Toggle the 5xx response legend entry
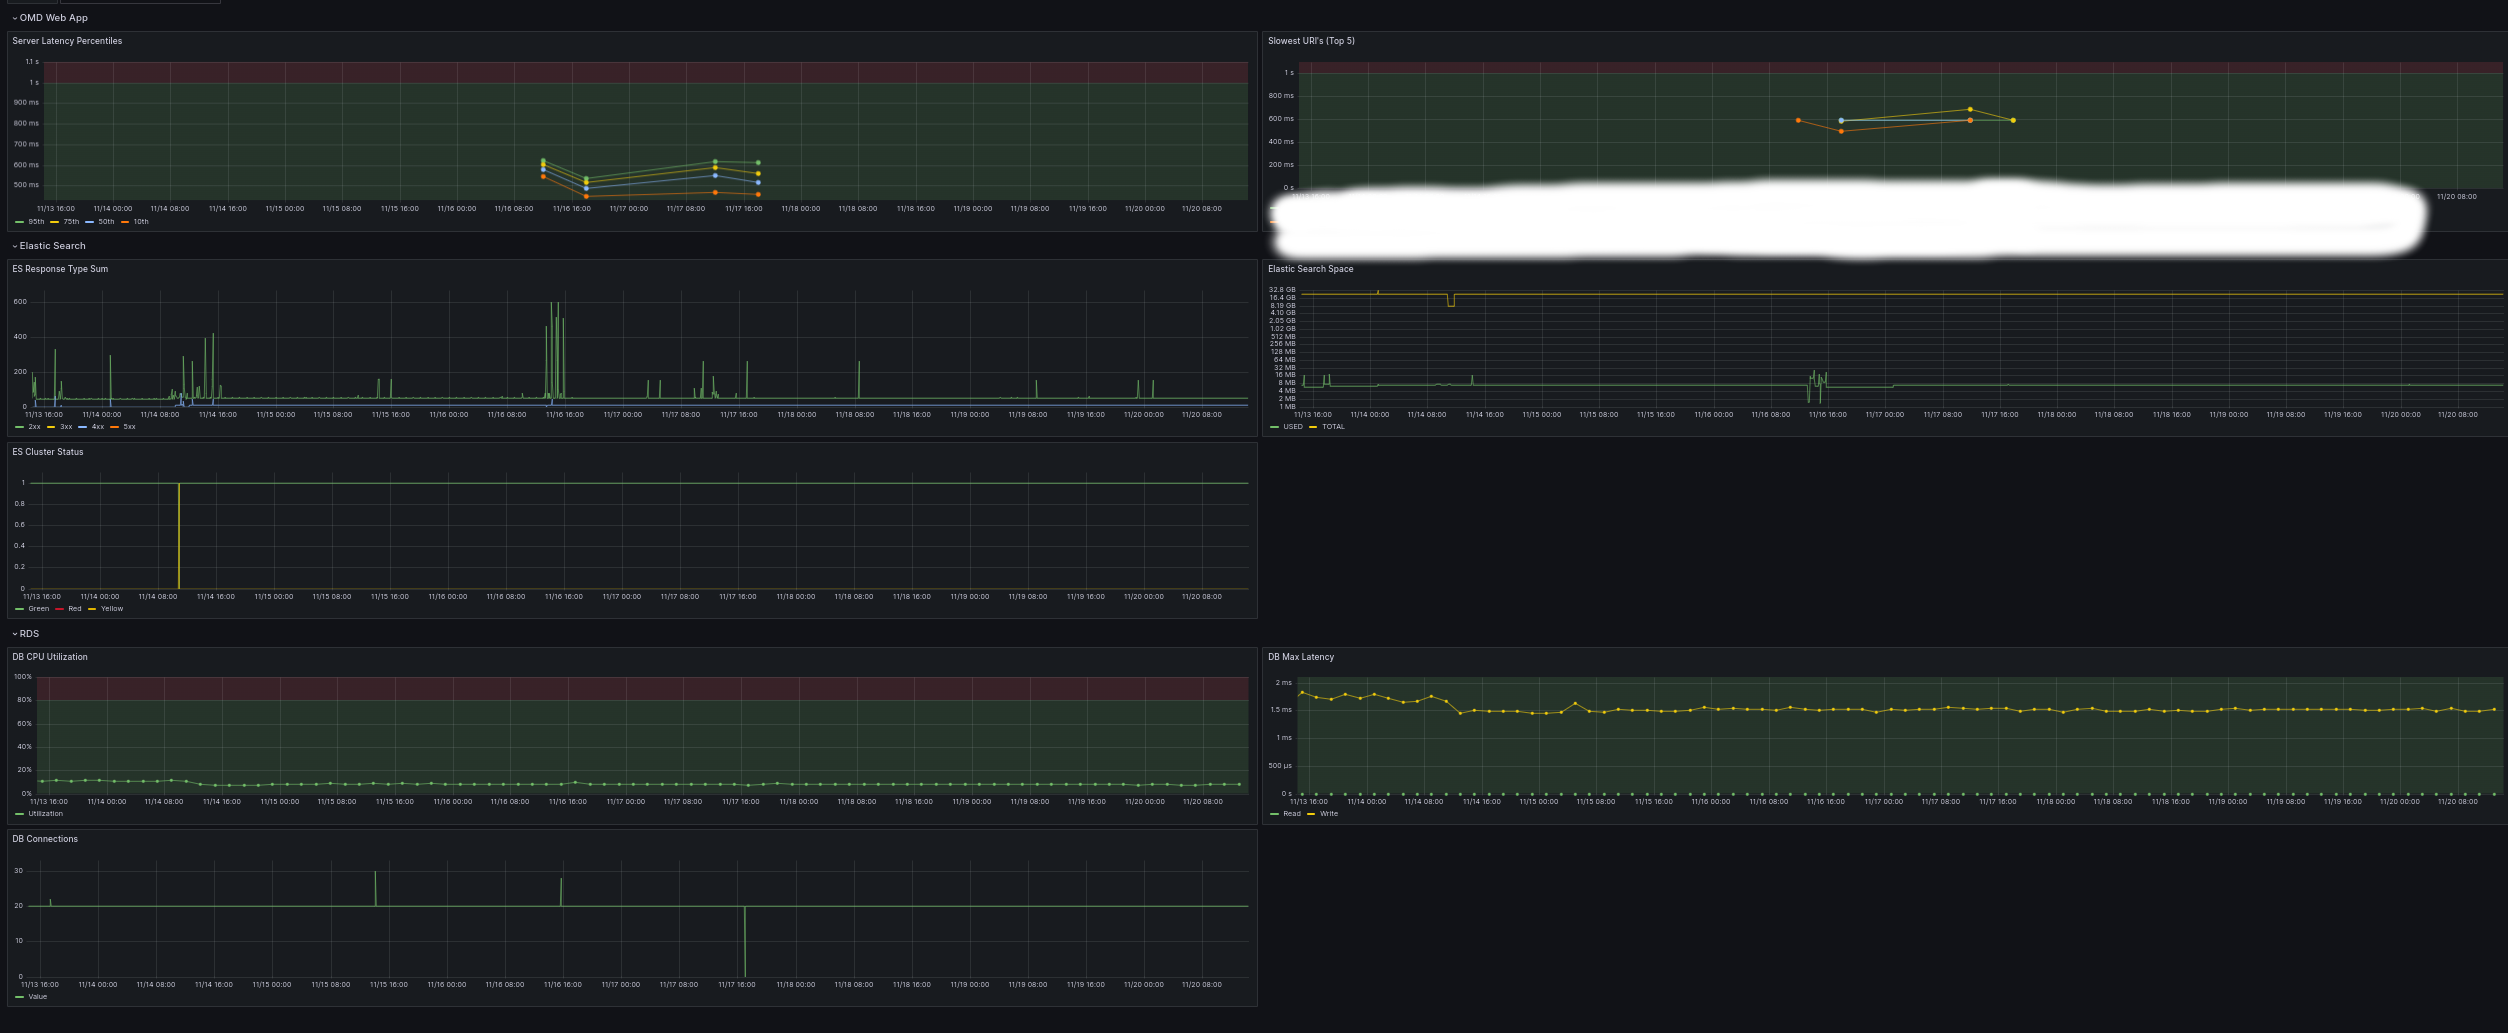This screenshot has height=1033, width=2508. [129, 427]
